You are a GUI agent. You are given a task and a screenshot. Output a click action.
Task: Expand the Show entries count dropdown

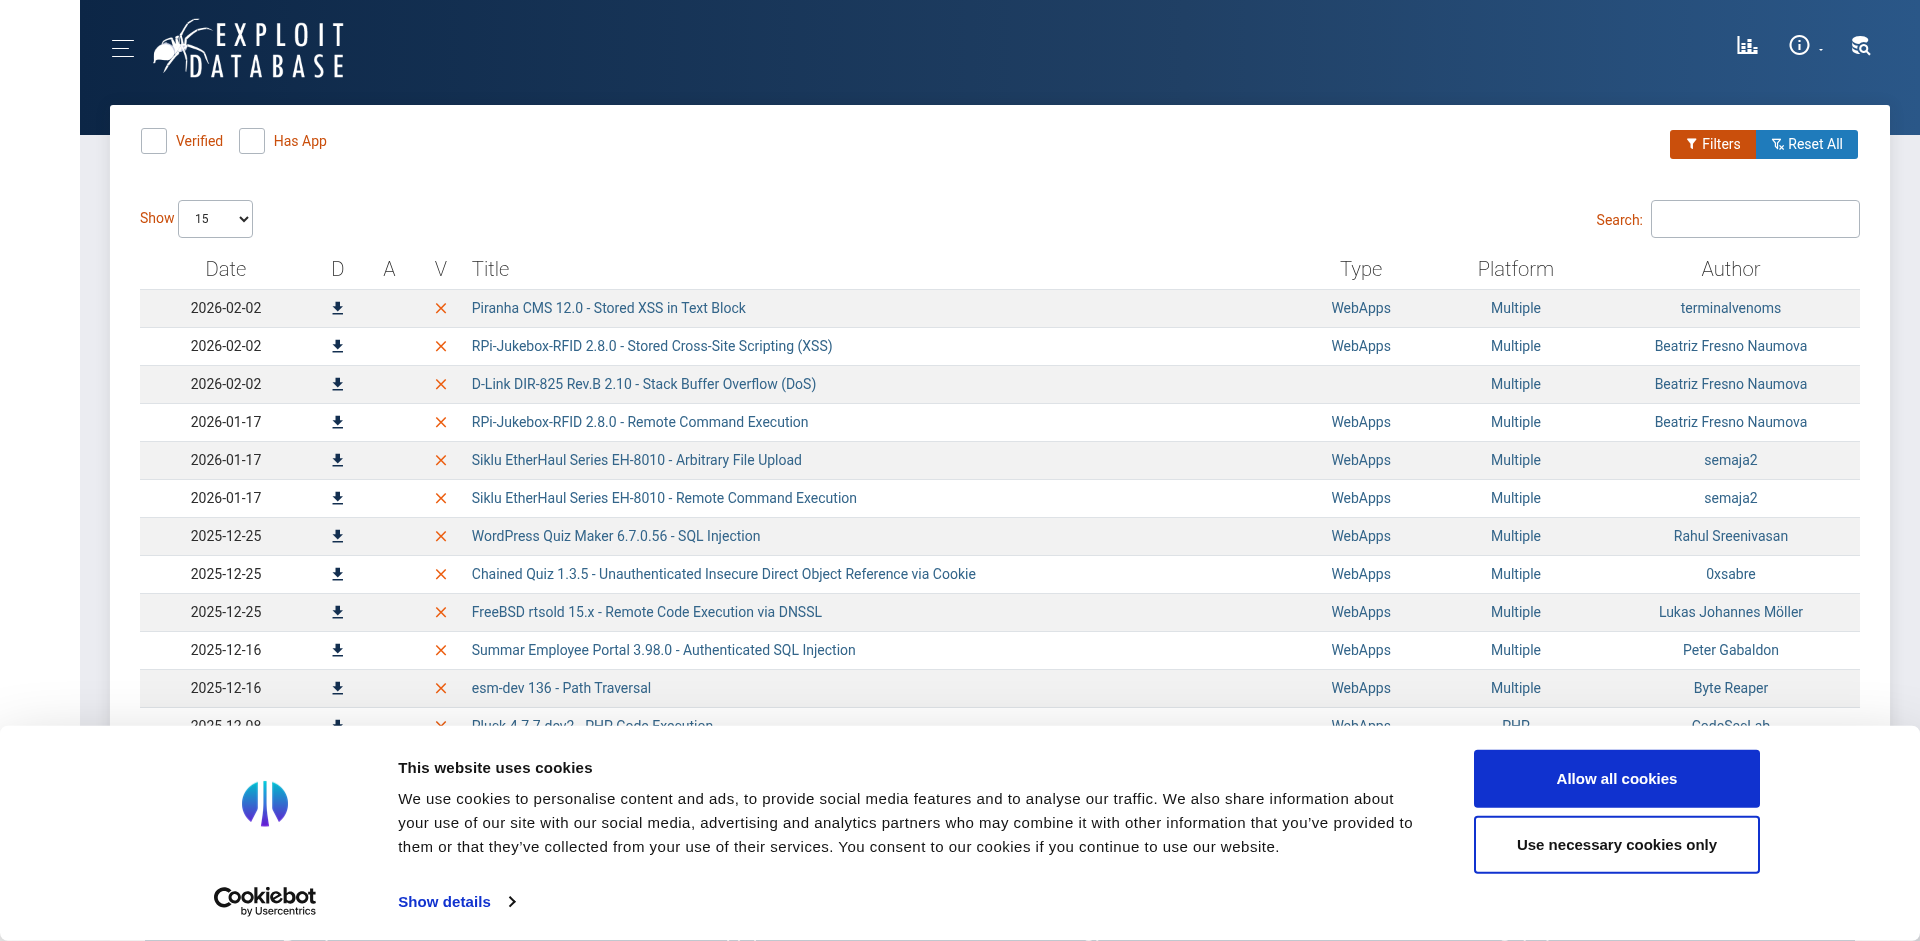pyautogui.click(x=216, y=219)
